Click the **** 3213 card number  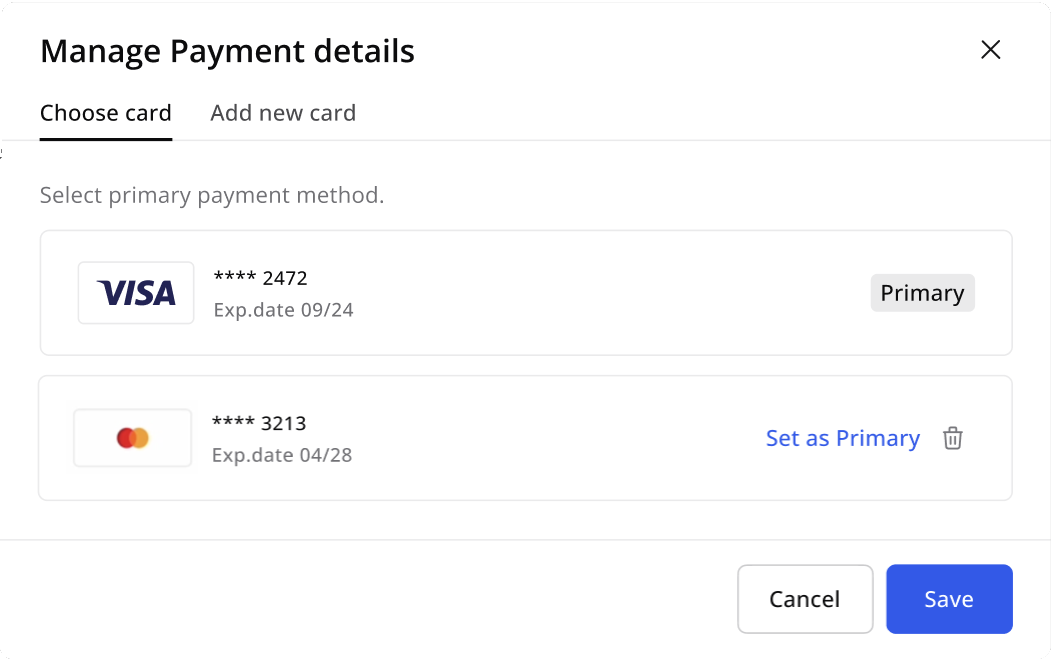(x=259, y=423)
